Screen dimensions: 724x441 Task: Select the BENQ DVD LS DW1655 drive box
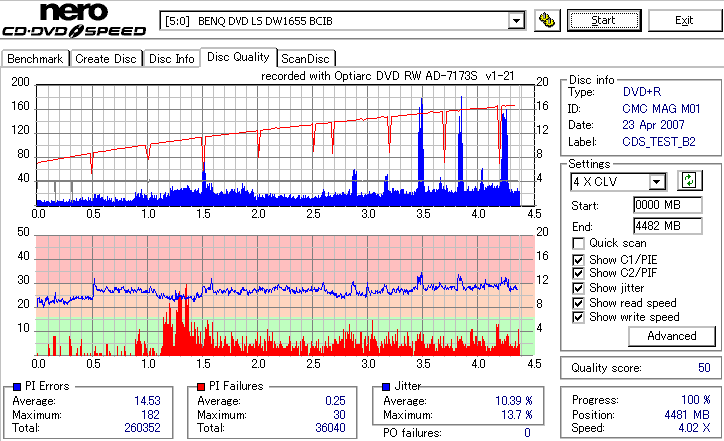[342, 21]
